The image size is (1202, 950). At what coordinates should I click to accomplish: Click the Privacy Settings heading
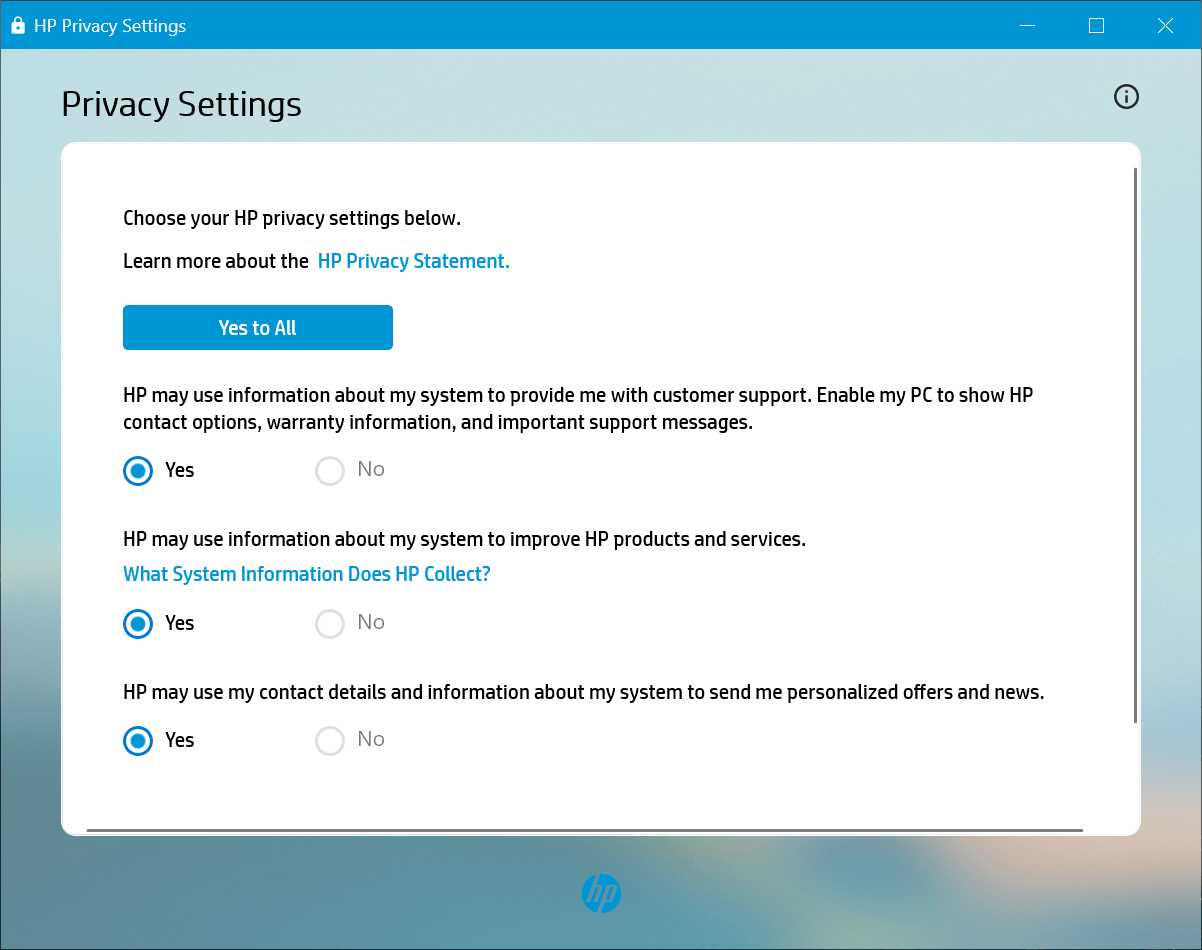pos(181,105)
